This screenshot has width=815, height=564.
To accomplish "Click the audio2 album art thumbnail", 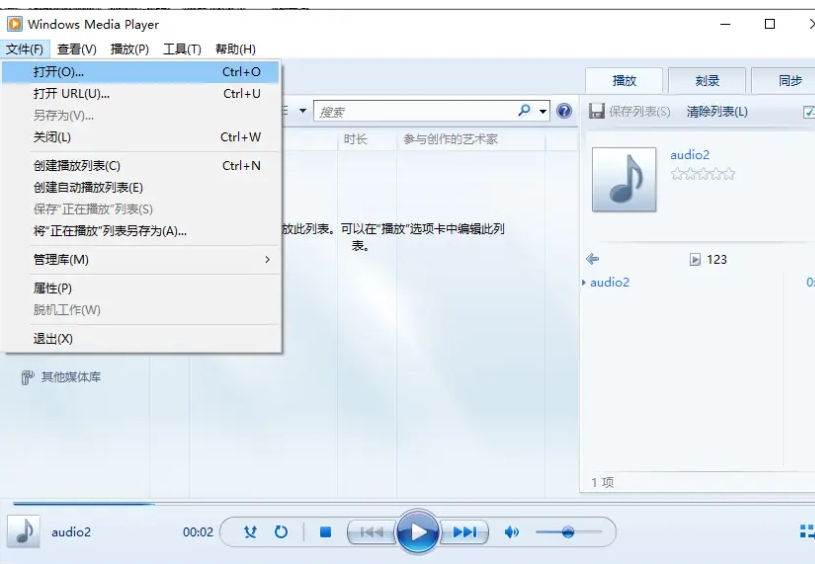I will coord(624,179).
